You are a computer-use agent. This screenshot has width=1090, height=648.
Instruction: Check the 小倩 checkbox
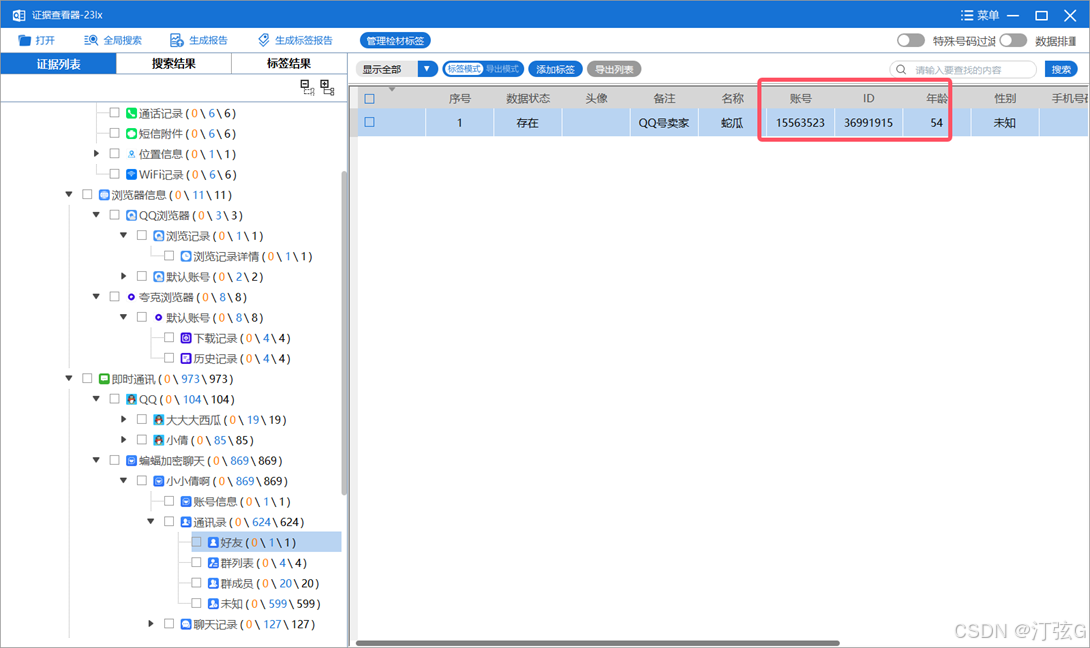[142, 440]
